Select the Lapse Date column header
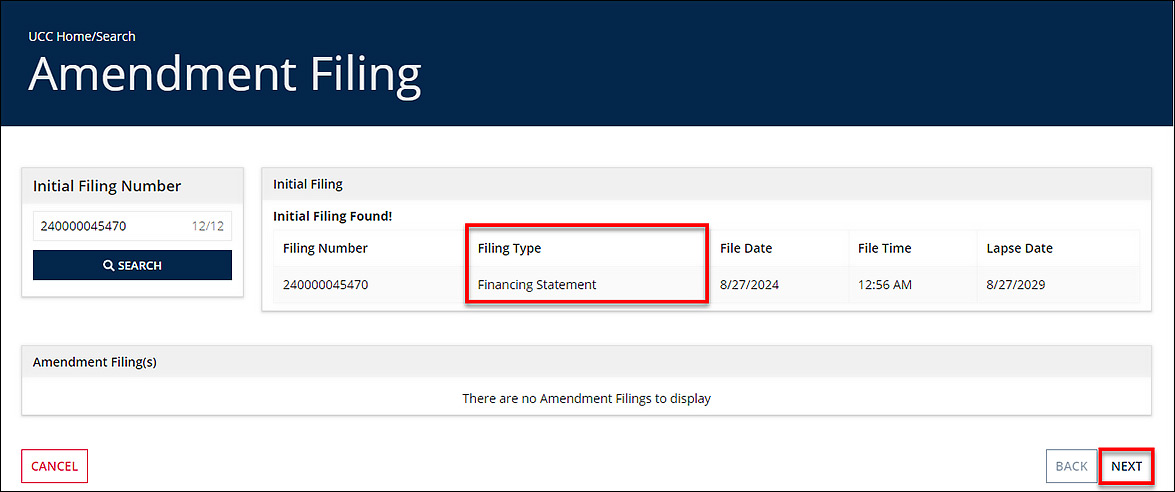1175x492 pixels. [x=1019, y=248]
